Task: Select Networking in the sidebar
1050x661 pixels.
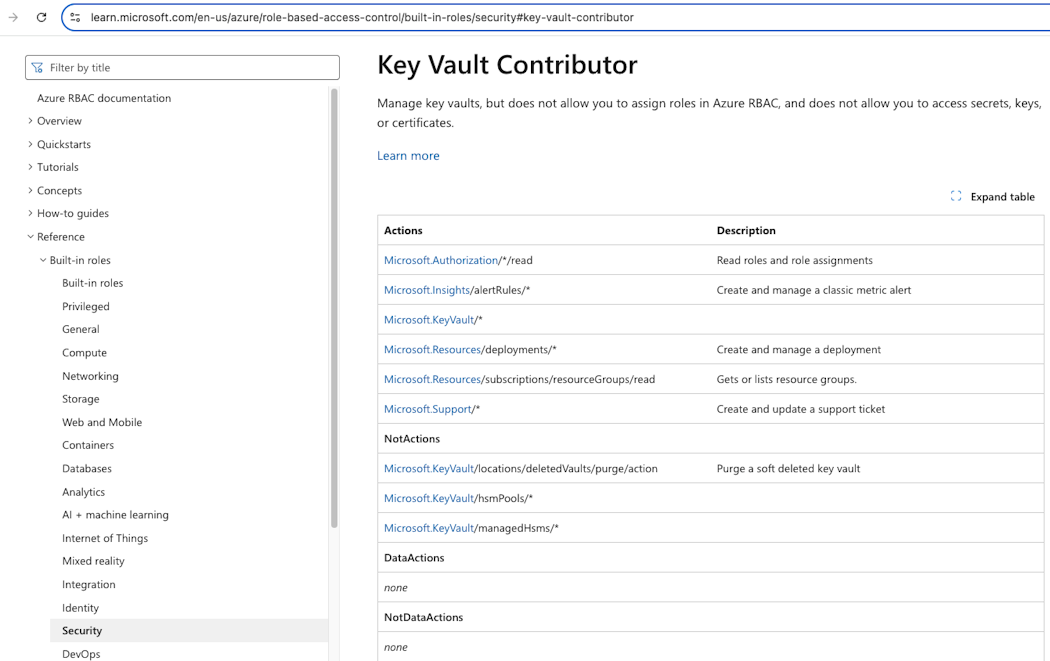Action: (x=90, y=376)
